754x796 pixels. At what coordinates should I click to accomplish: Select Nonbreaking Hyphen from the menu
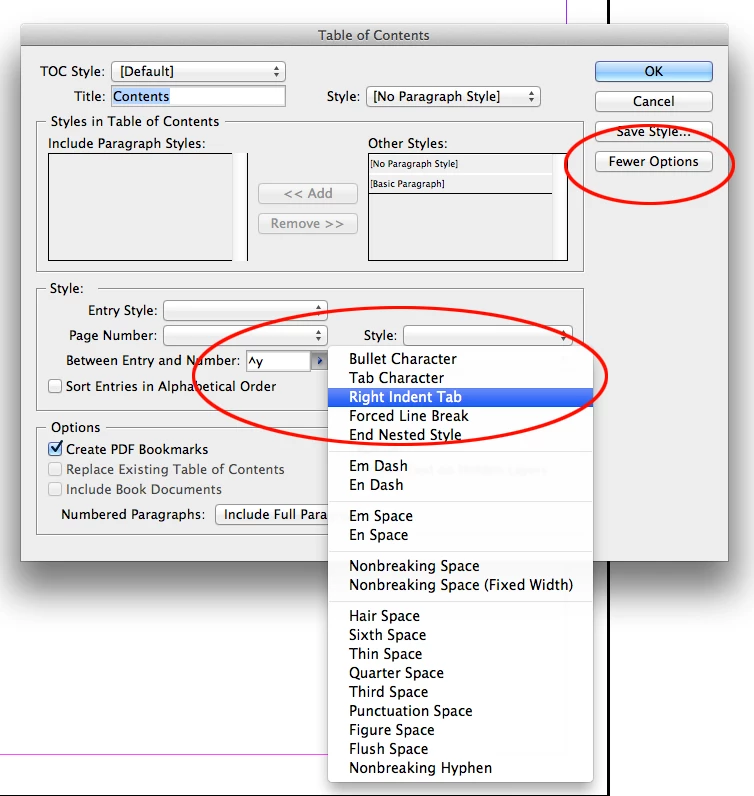(460, 768)
